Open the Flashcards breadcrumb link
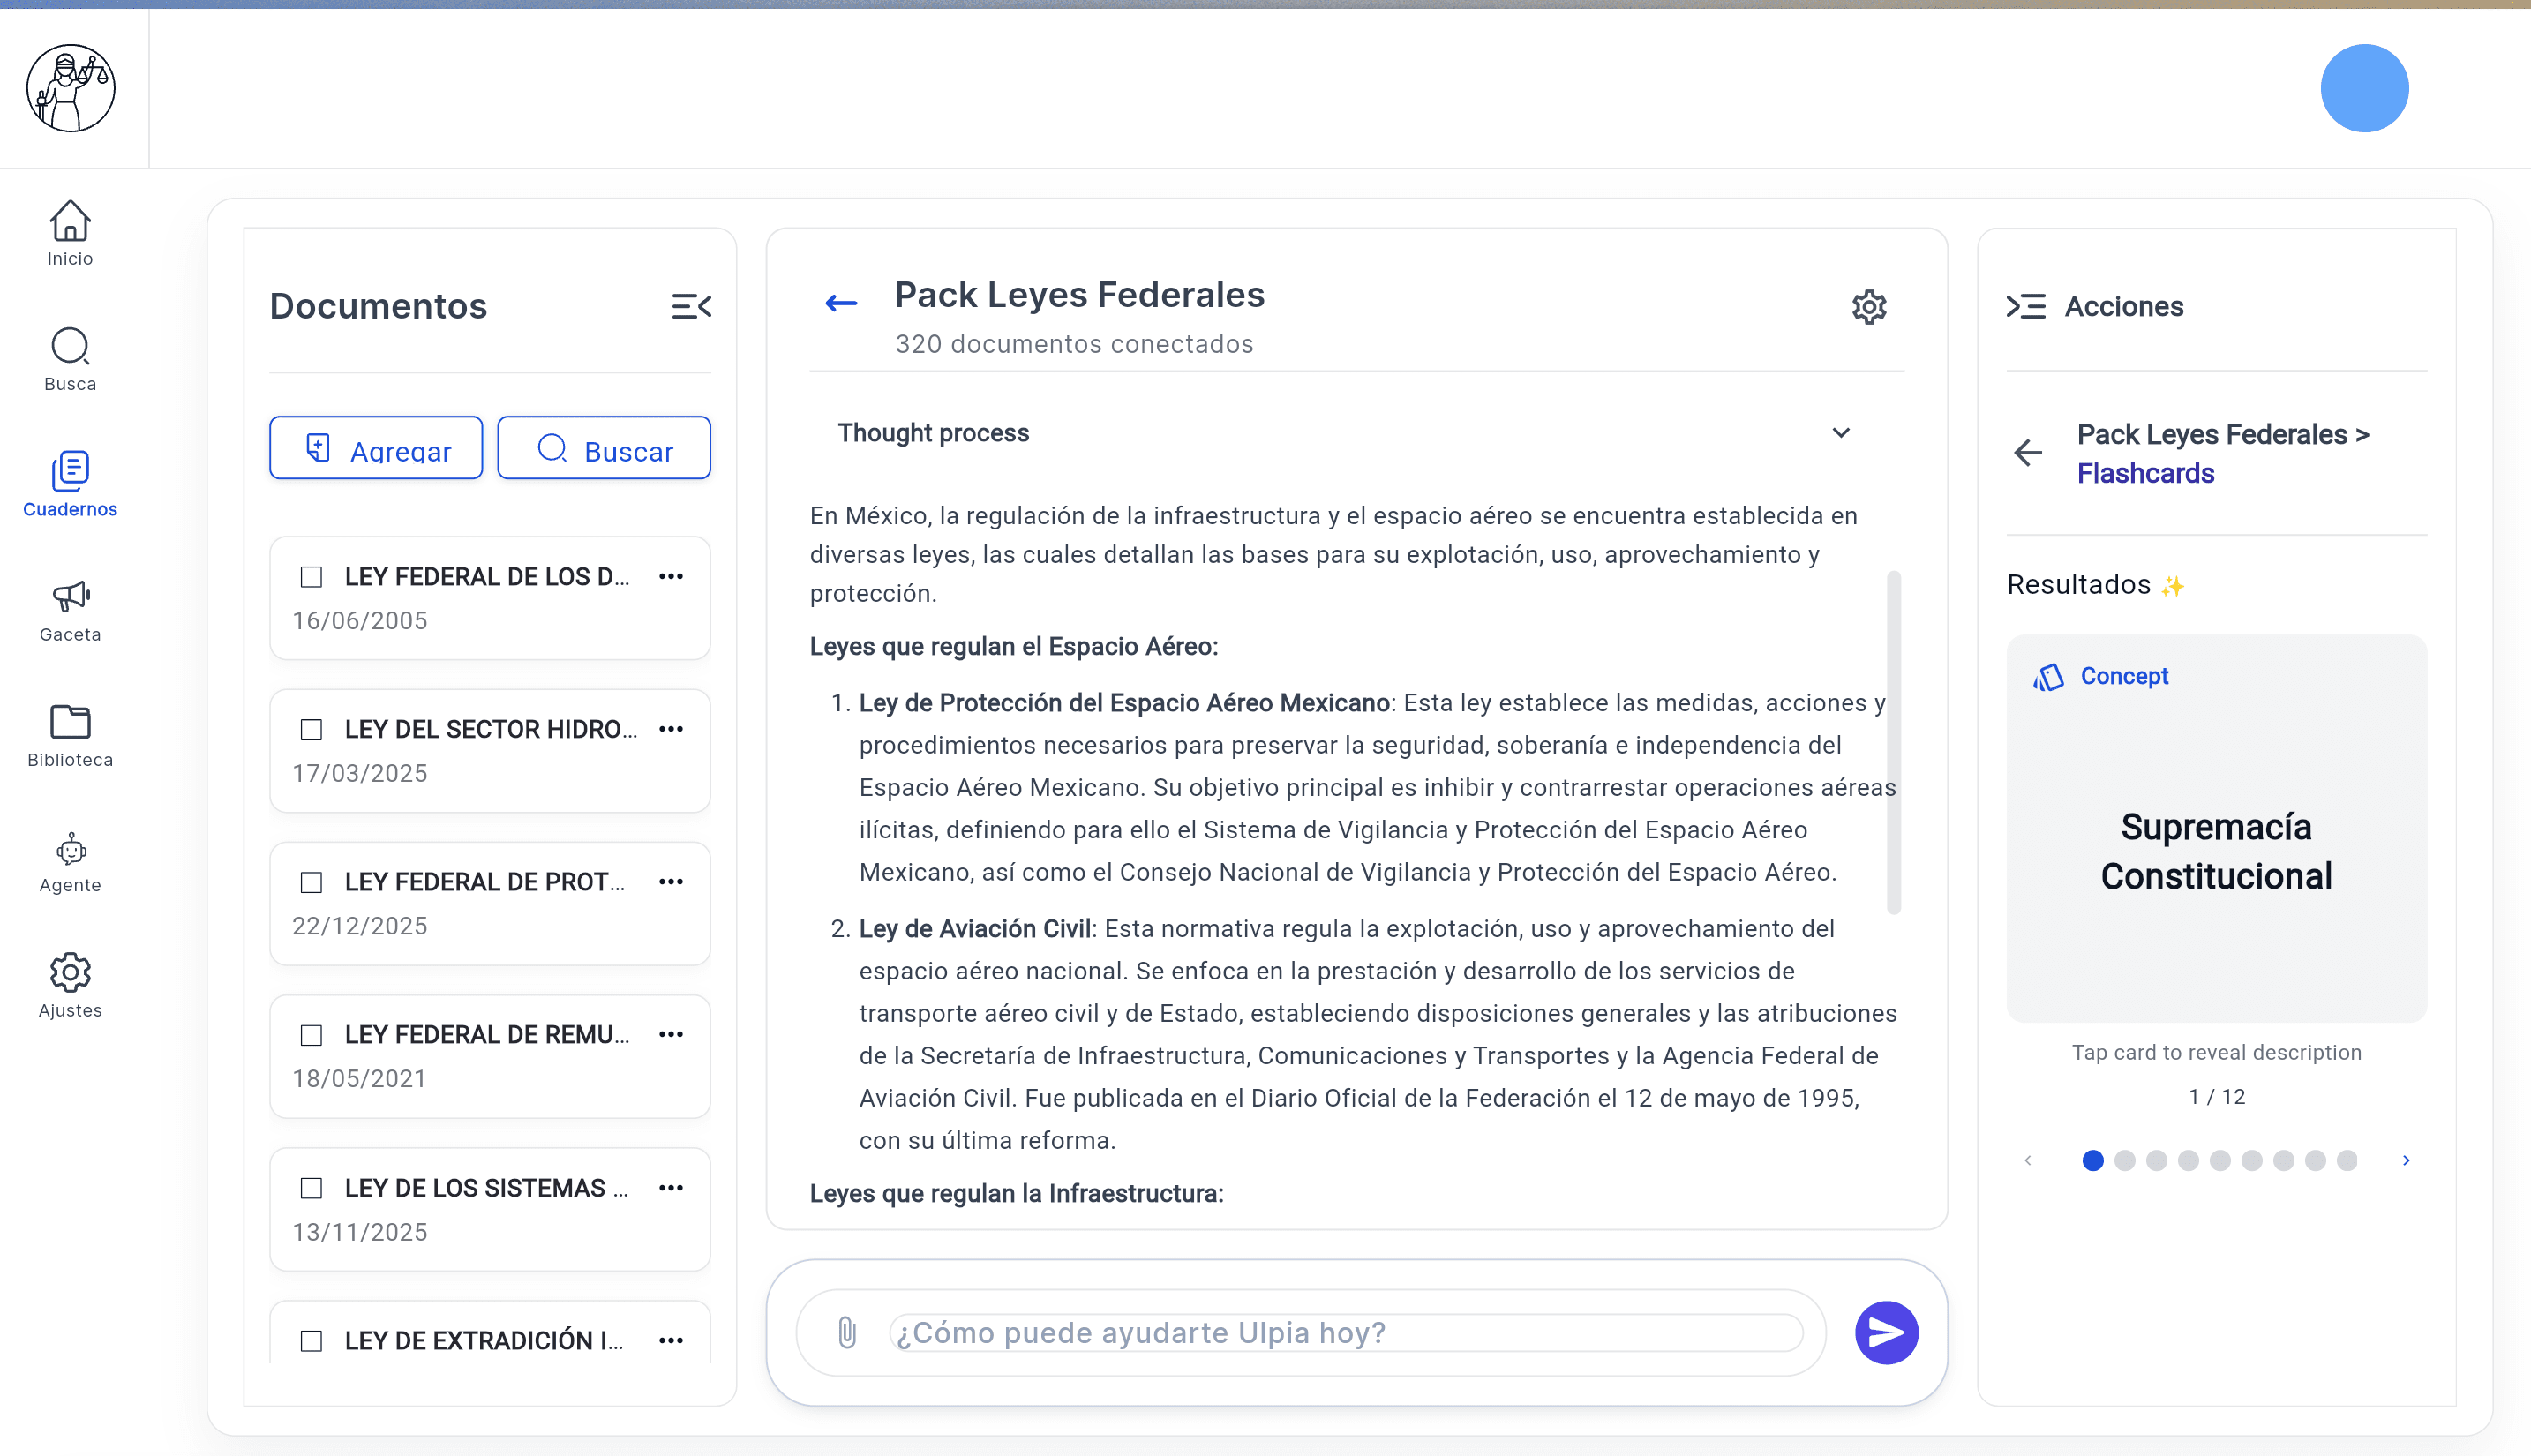The width and height of the screenshot is (2531, 1456). [2145, 473]
